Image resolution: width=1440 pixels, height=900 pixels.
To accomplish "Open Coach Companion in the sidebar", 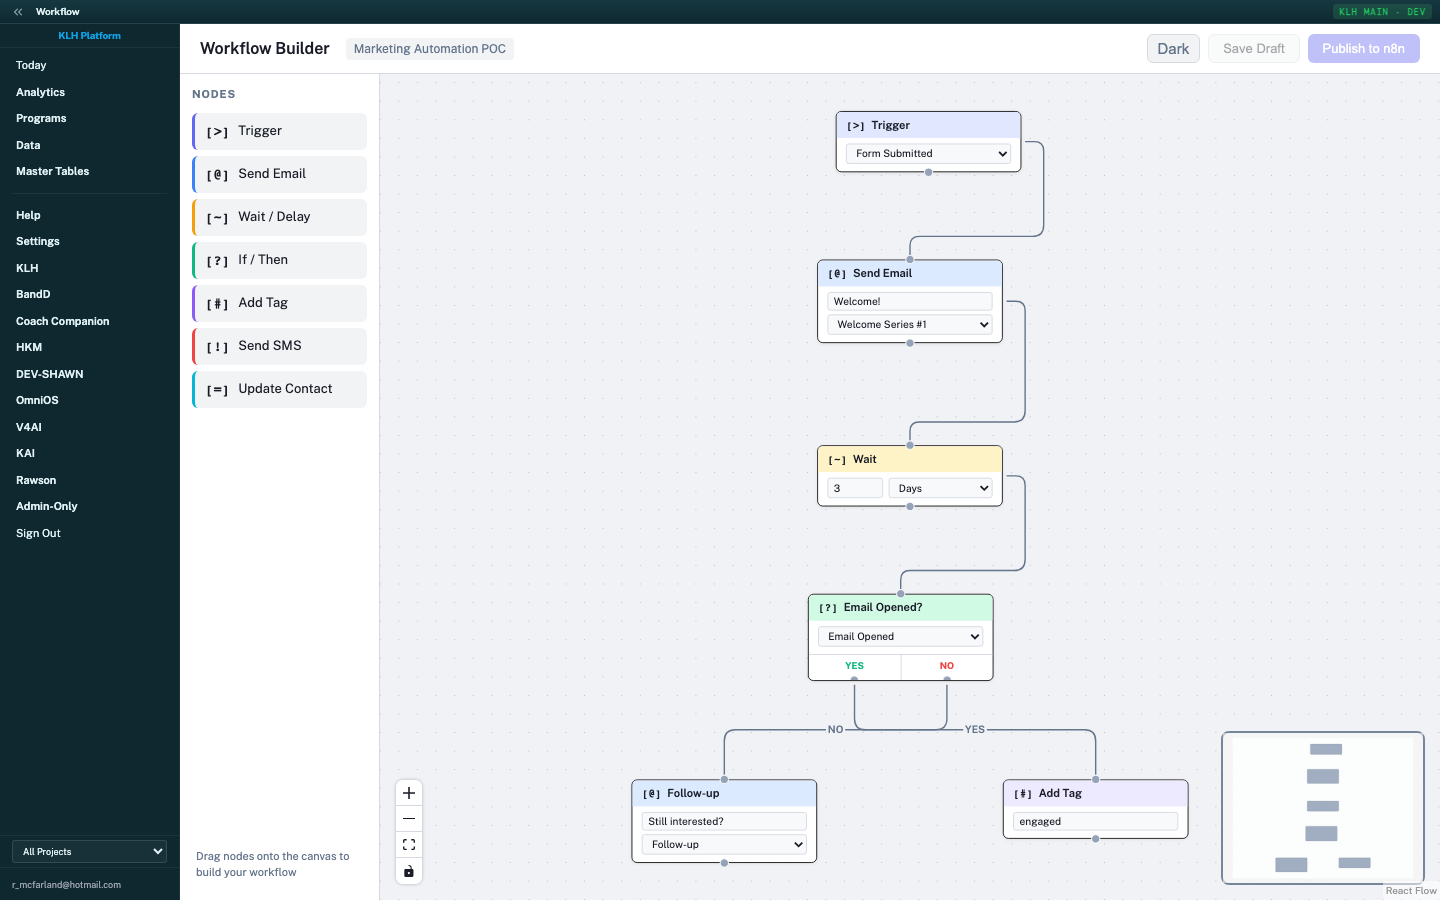I will (63, 321).
